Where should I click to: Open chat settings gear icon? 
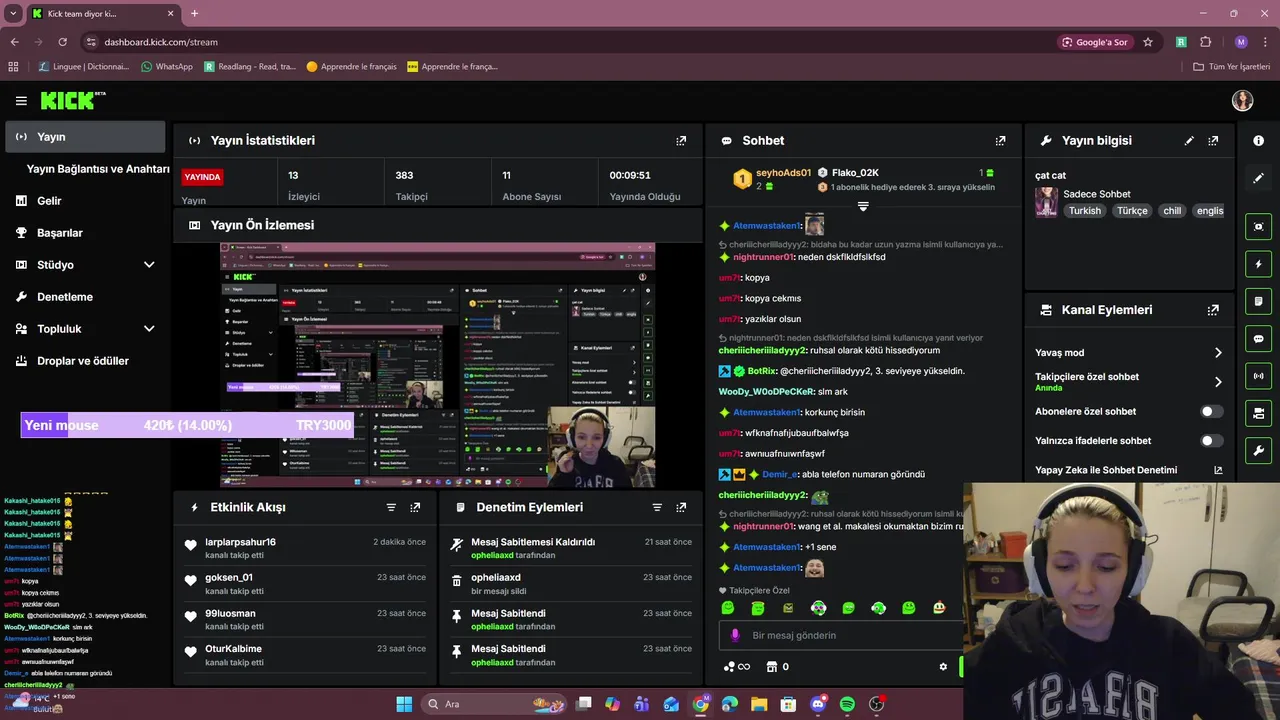pyautogui.click(x=942, y=667)
